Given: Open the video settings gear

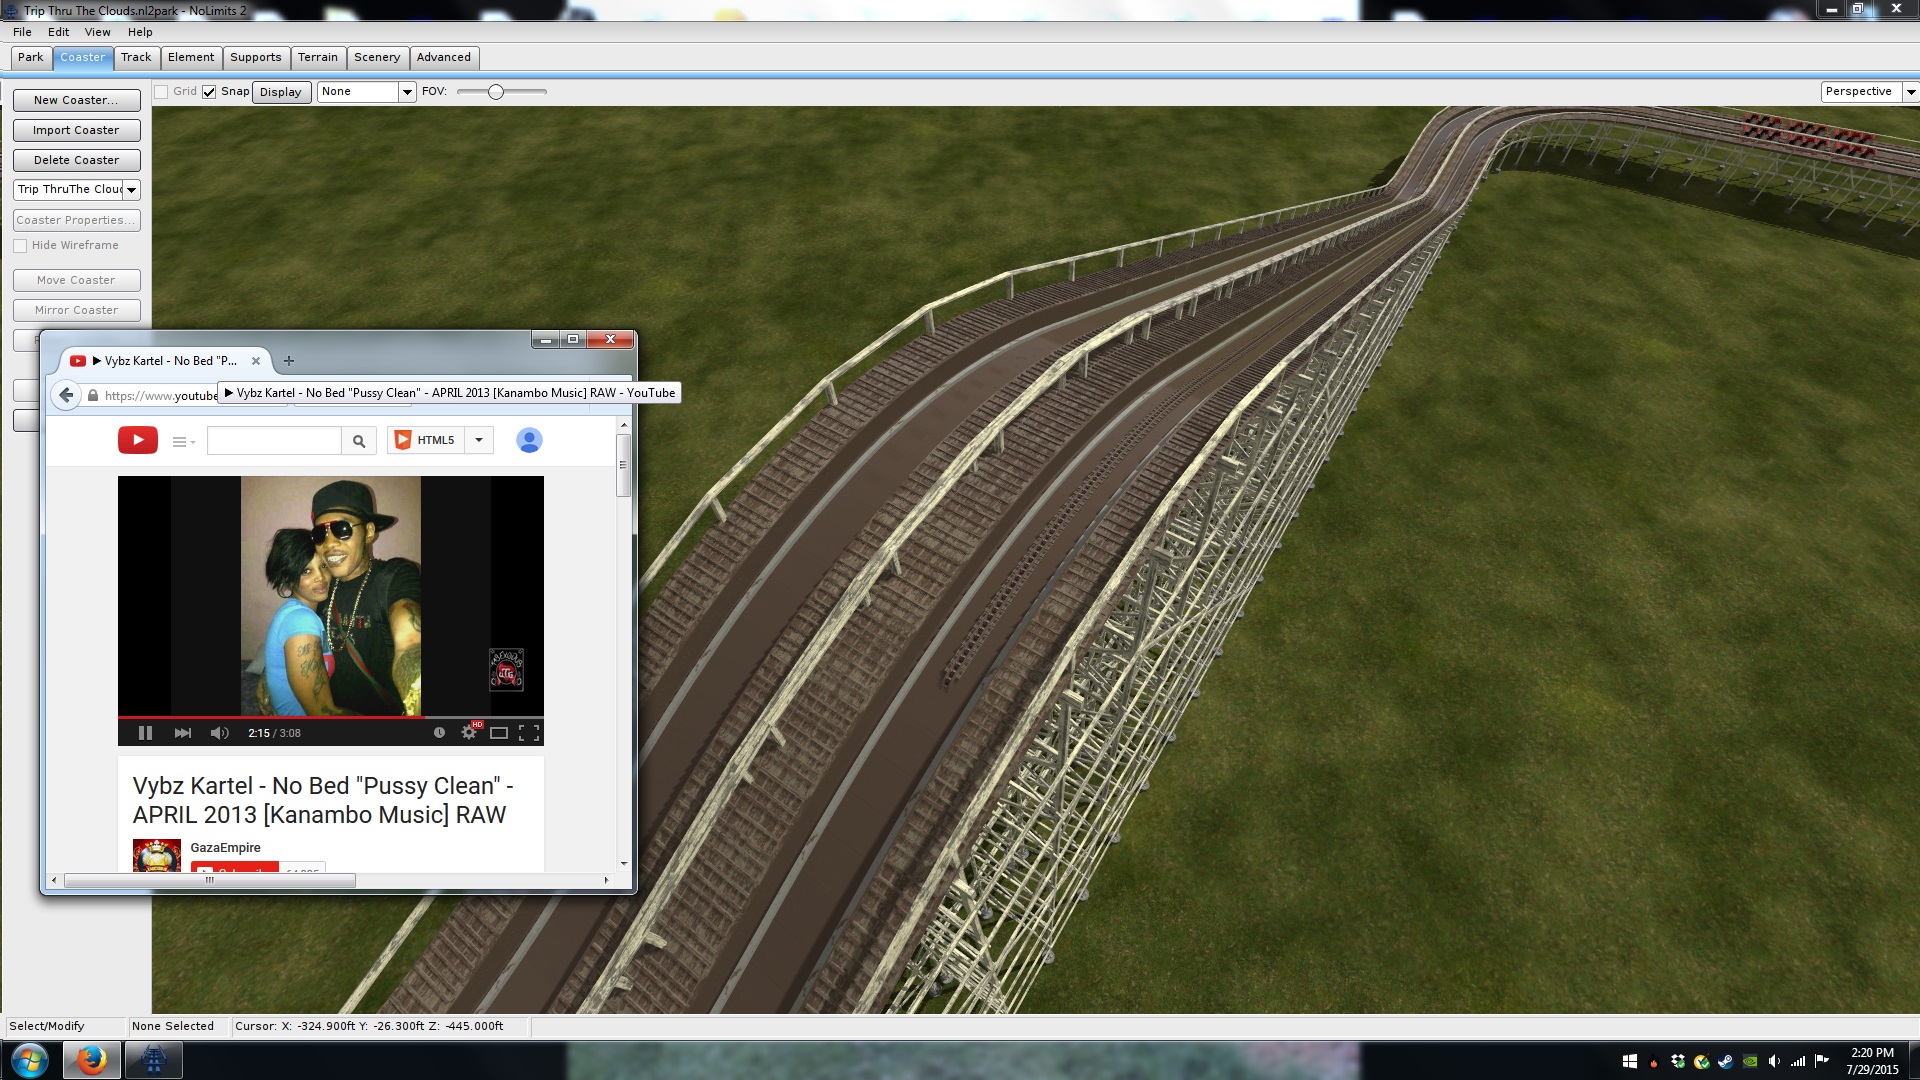Looking at the screenshot, I should tap(468, 733).
